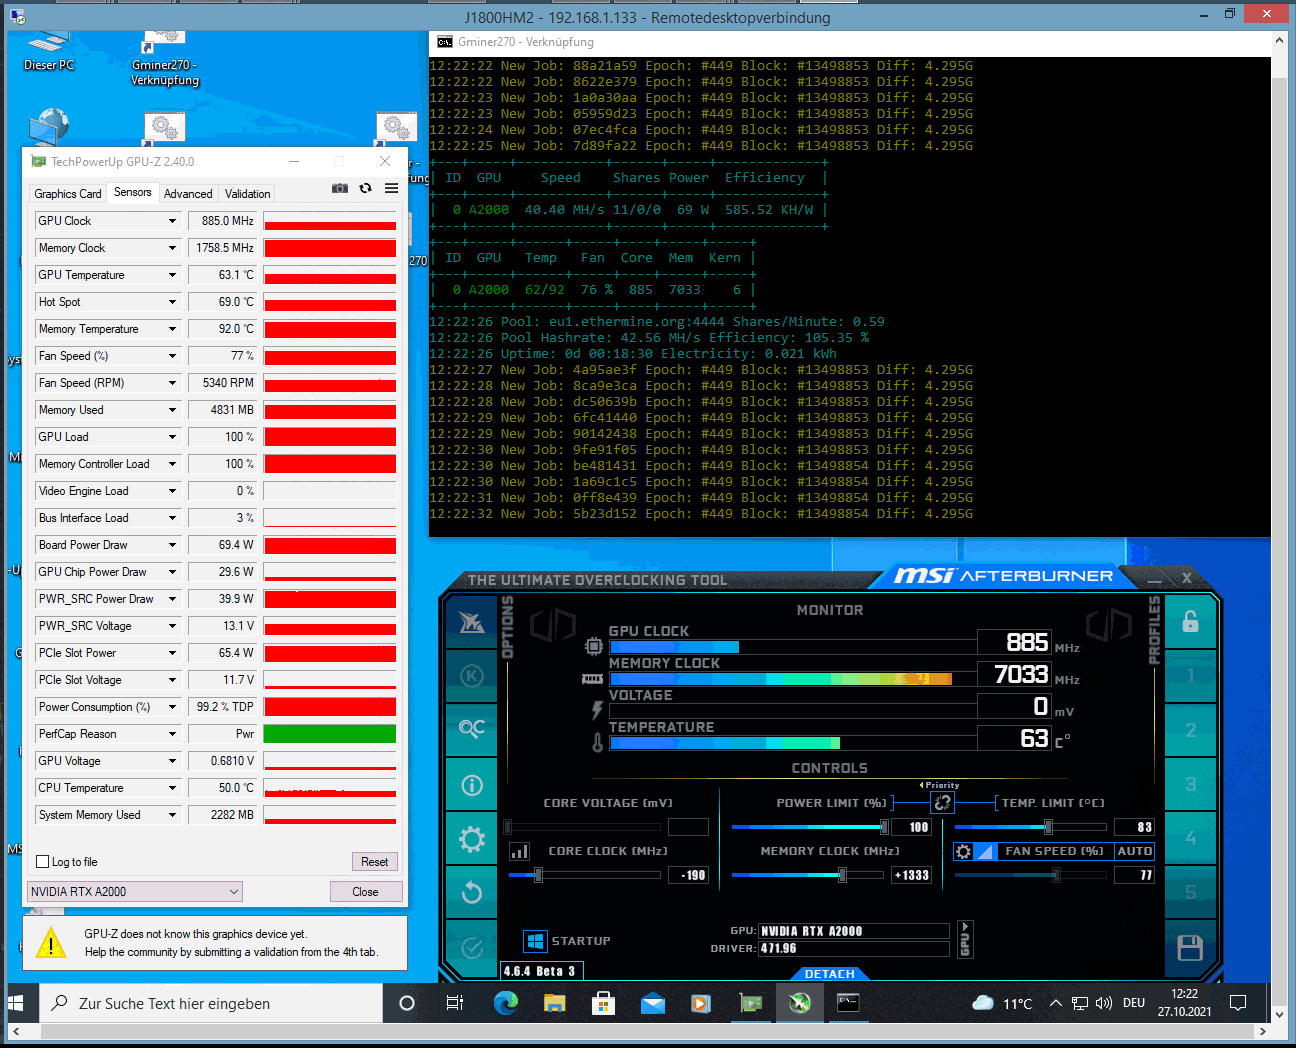Screen dimensions: 1296x1048
Task: Click the GPU-Z refresh icon
Action: coord(366,188)
